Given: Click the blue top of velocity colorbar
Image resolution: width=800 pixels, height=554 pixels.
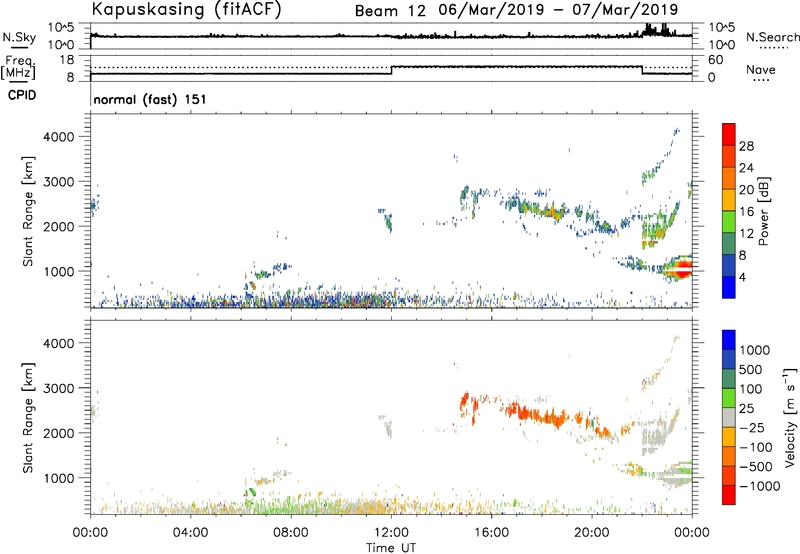Looking at the screenshot, I should (729, 340).
